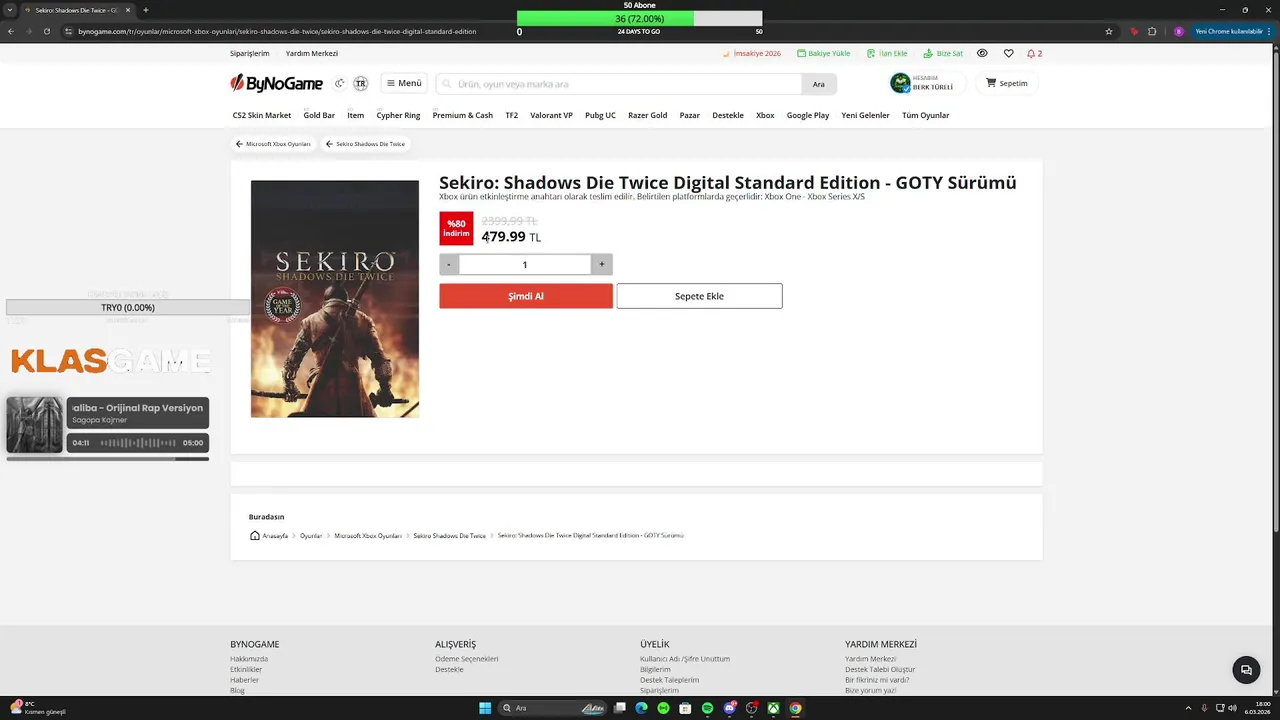
Task: Open Destek Talebi Oluştur footer link
Action: pos(880,669)
